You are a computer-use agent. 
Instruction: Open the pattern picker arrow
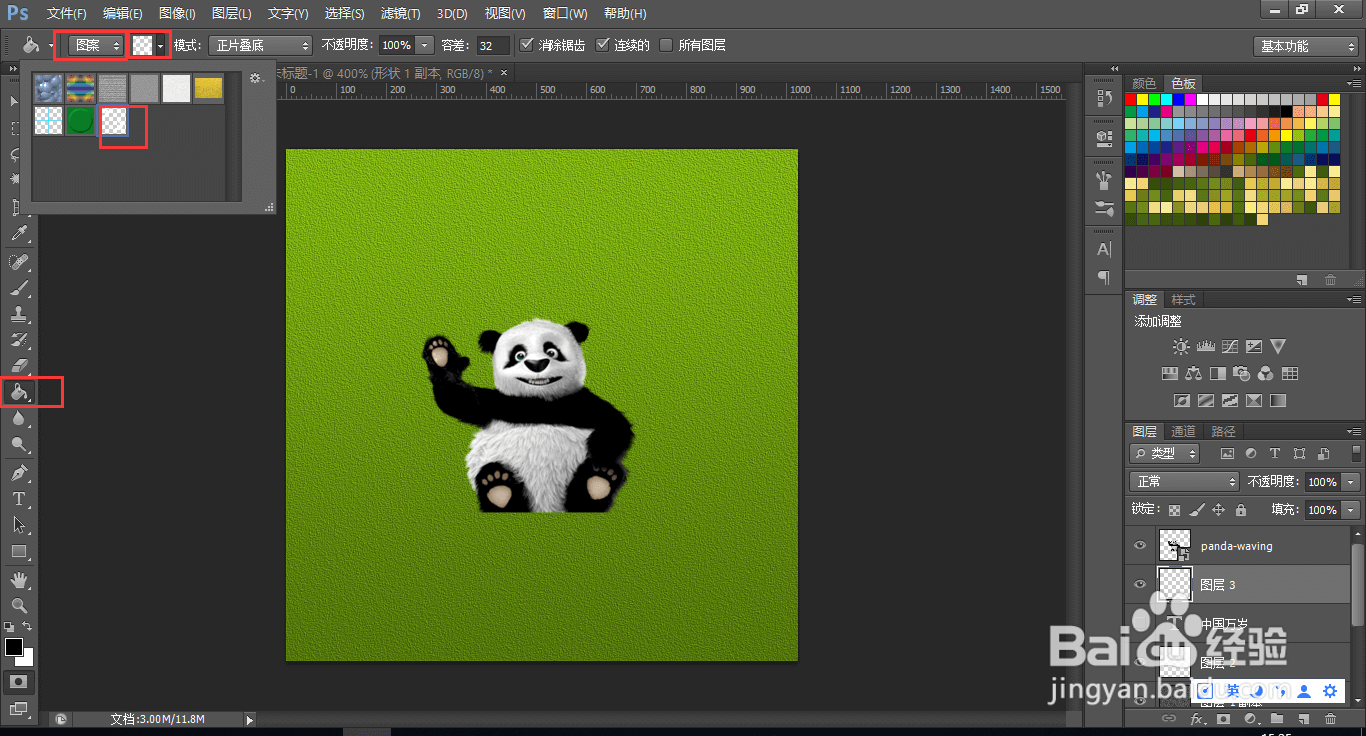click(160, 46)
